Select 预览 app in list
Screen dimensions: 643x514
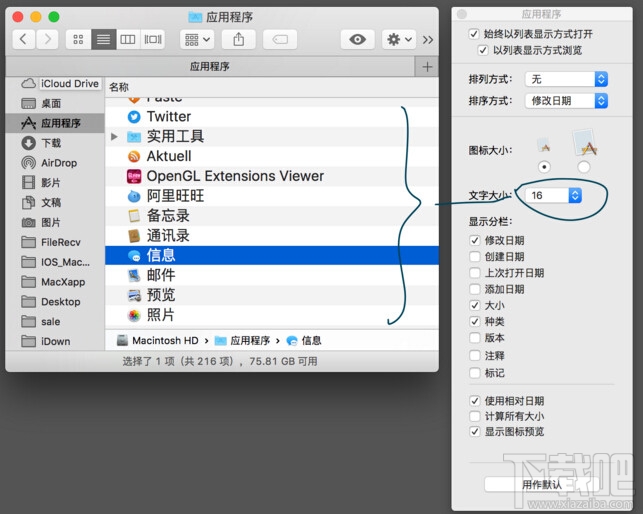tap(272, 295)
